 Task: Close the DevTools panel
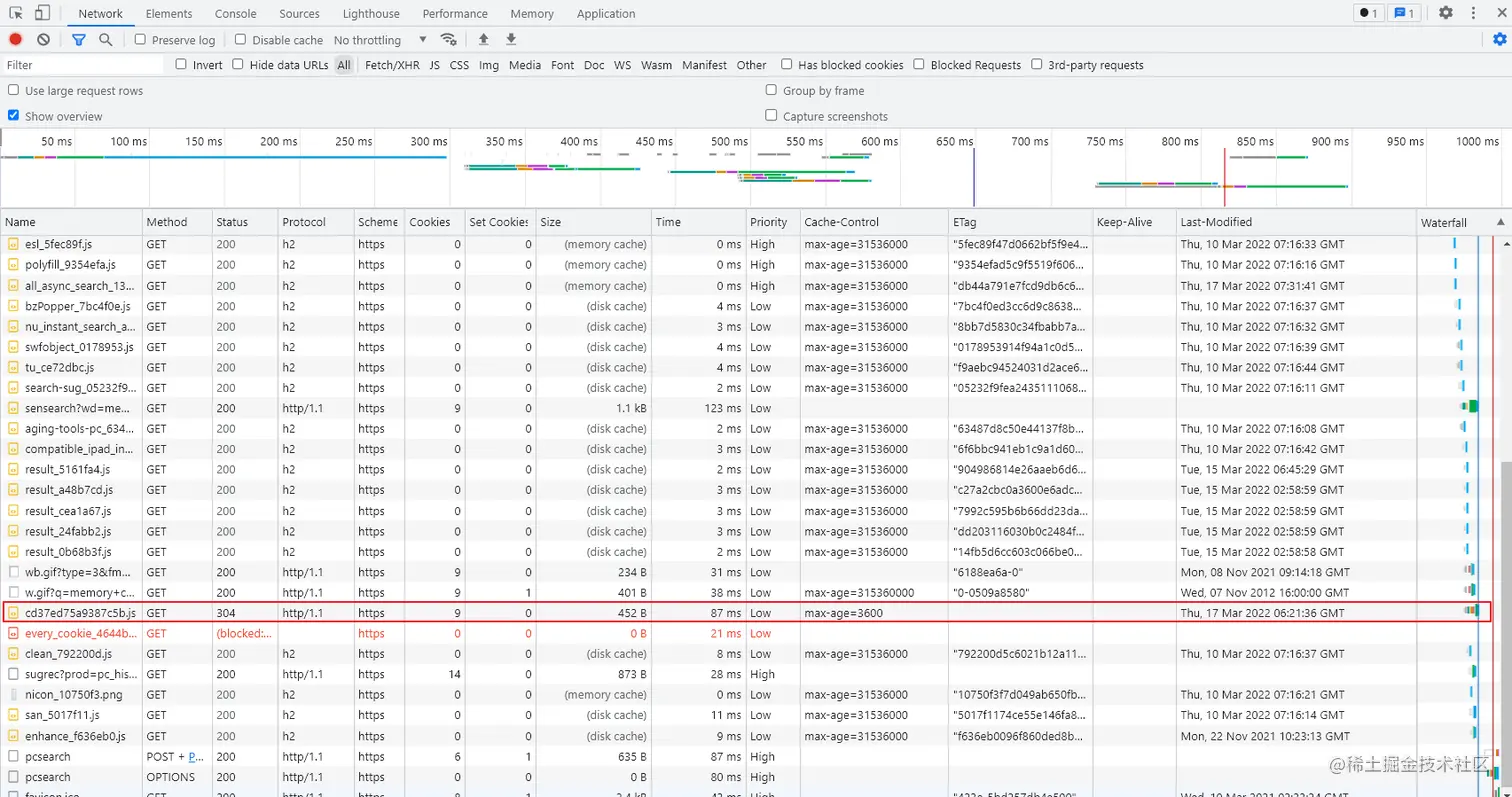tap(1500, 13)
